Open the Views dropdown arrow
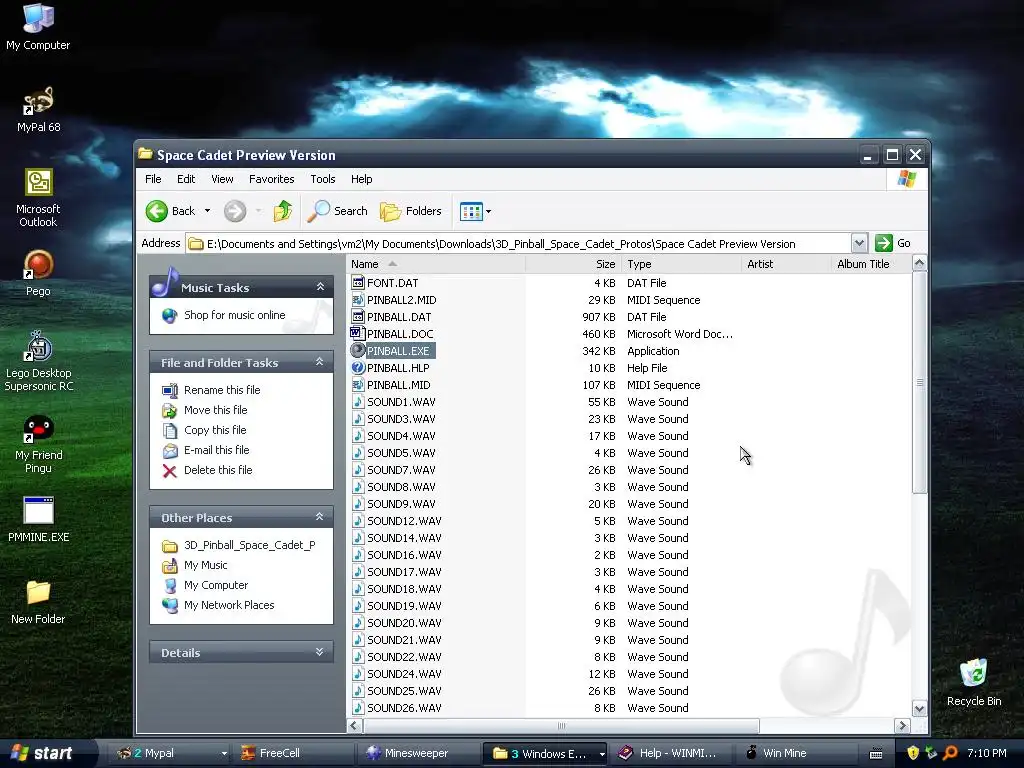The width and height of the screenshot is (1024, 768). pos(488,212)
